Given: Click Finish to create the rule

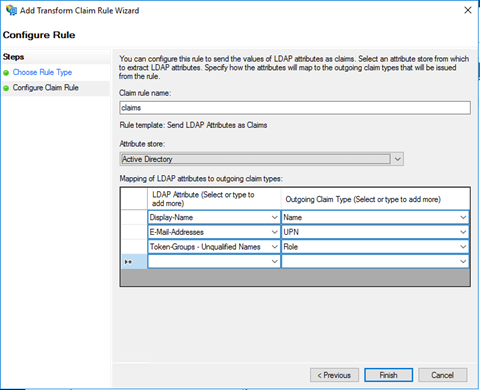Looking at the screenshot, I should point(388,375).
